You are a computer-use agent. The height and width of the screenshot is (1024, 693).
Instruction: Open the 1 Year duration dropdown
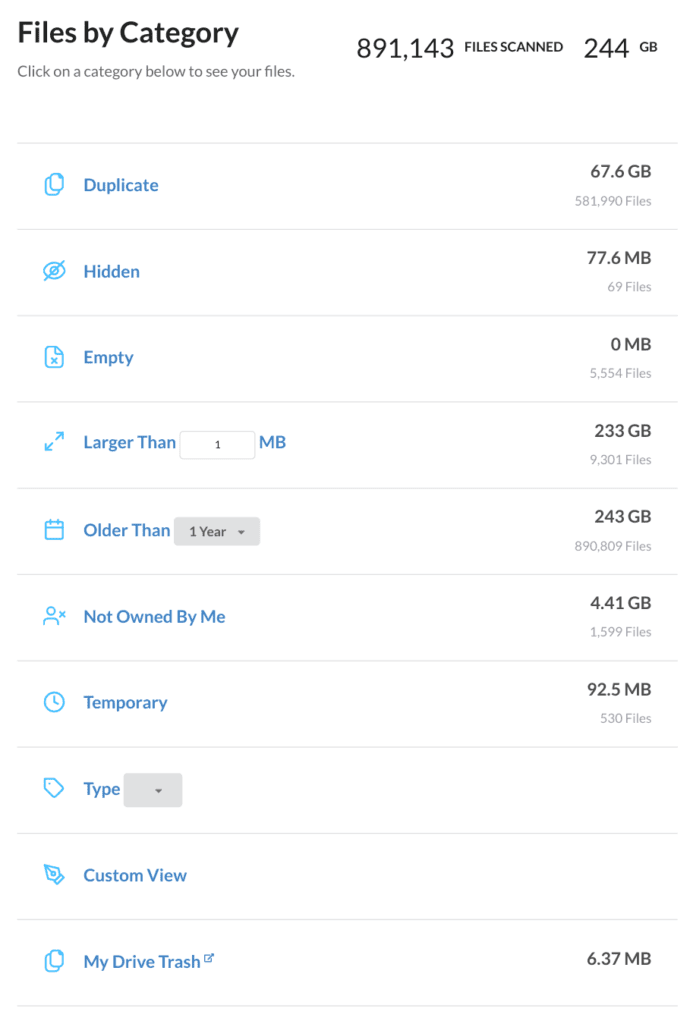[x=217, y=531]
